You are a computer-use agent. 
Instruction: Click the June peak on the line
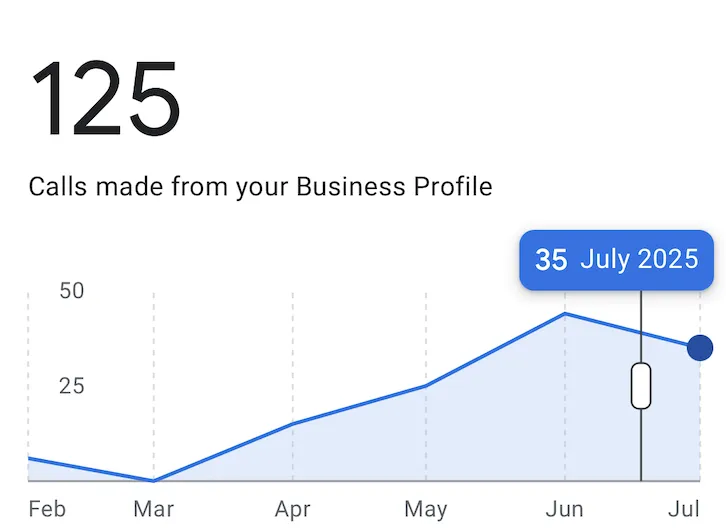[565, 314]
